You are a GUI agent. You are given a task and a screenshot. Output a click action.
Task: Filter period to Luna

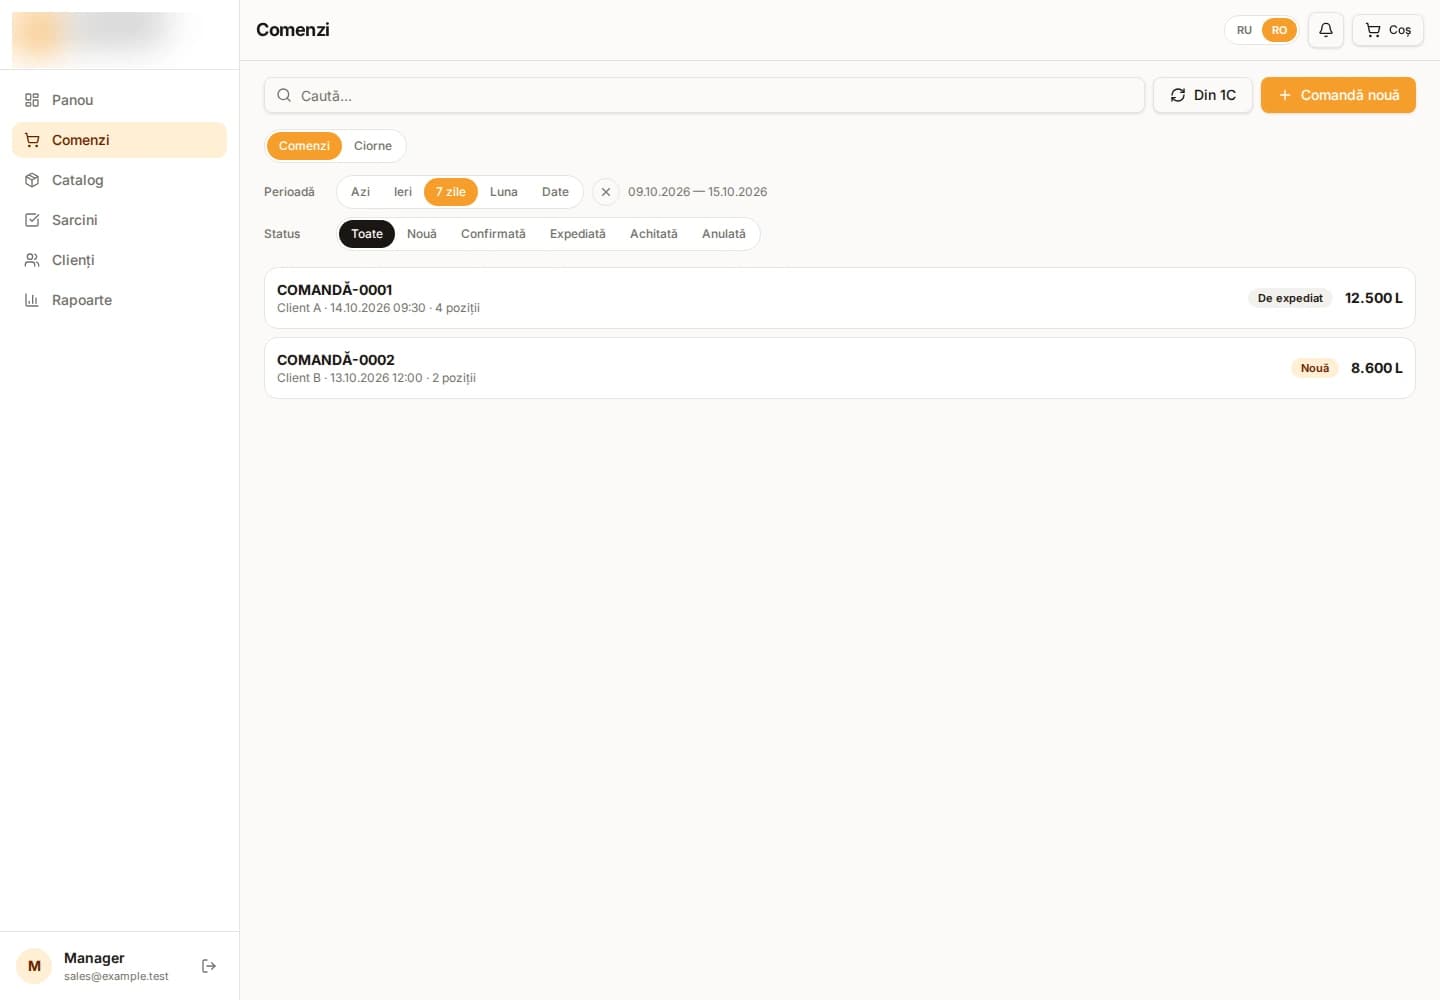tap(504, 192)
